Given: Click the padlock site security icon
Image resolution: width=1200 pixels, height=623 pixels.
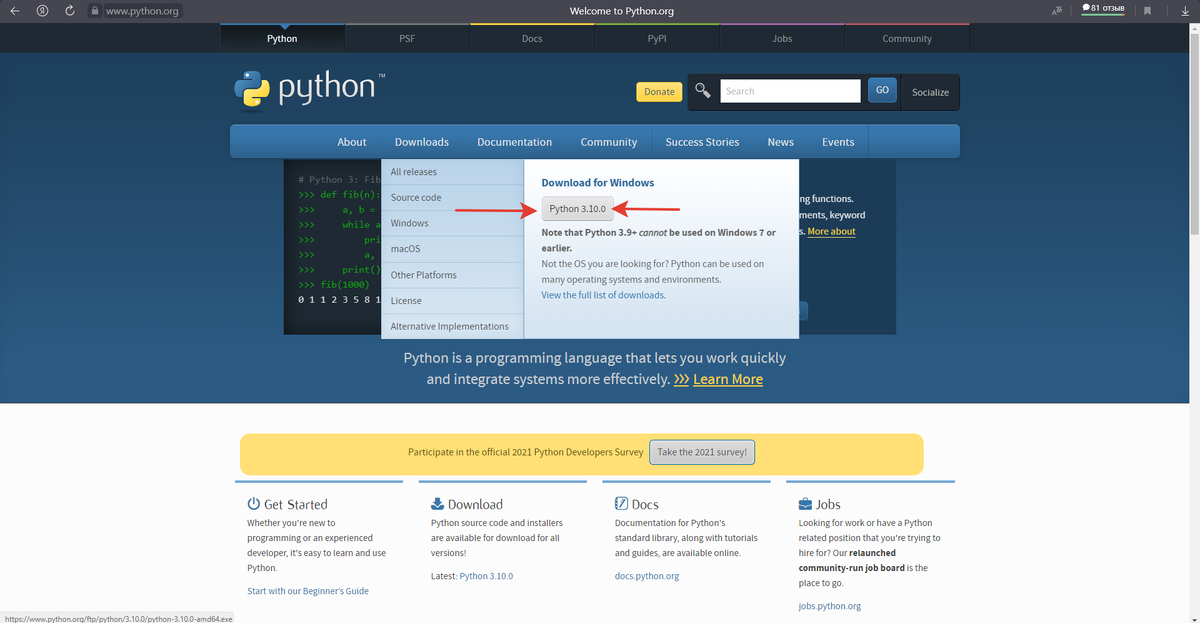Looking at the screenshot, I should (95, 11).
